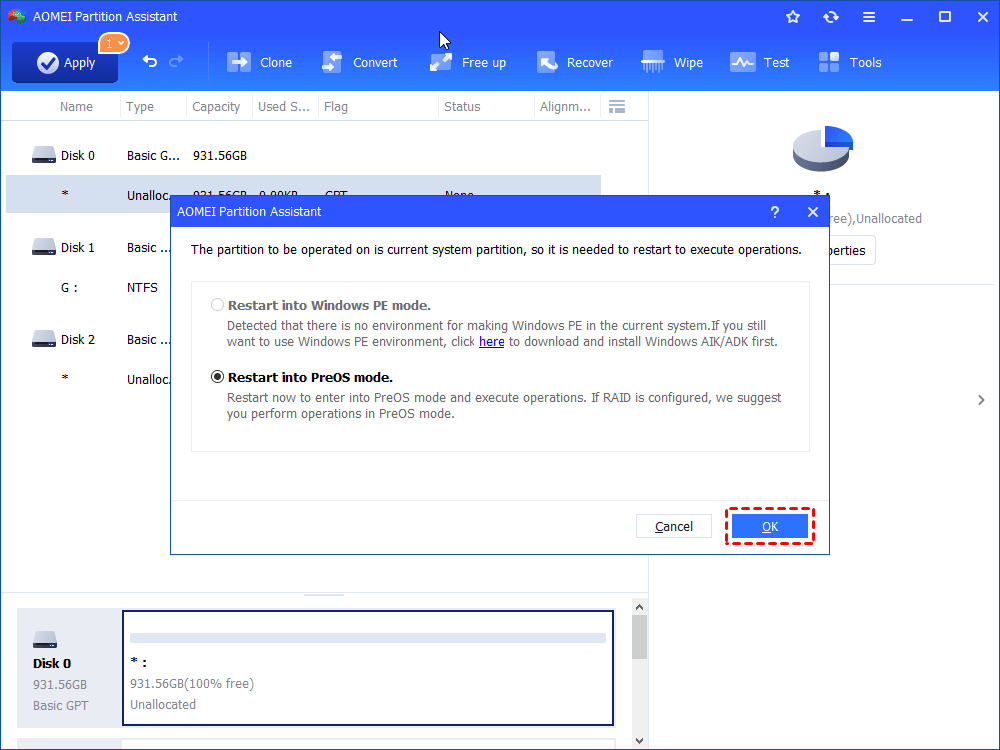Click the Disk 1 drive icon in list

(43, 247)
